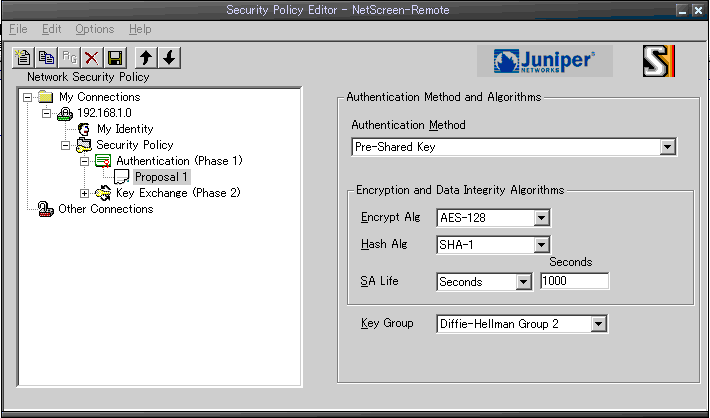Open the Encrypt Alg dropdown

pyautogui.click(x=542, y=218)
